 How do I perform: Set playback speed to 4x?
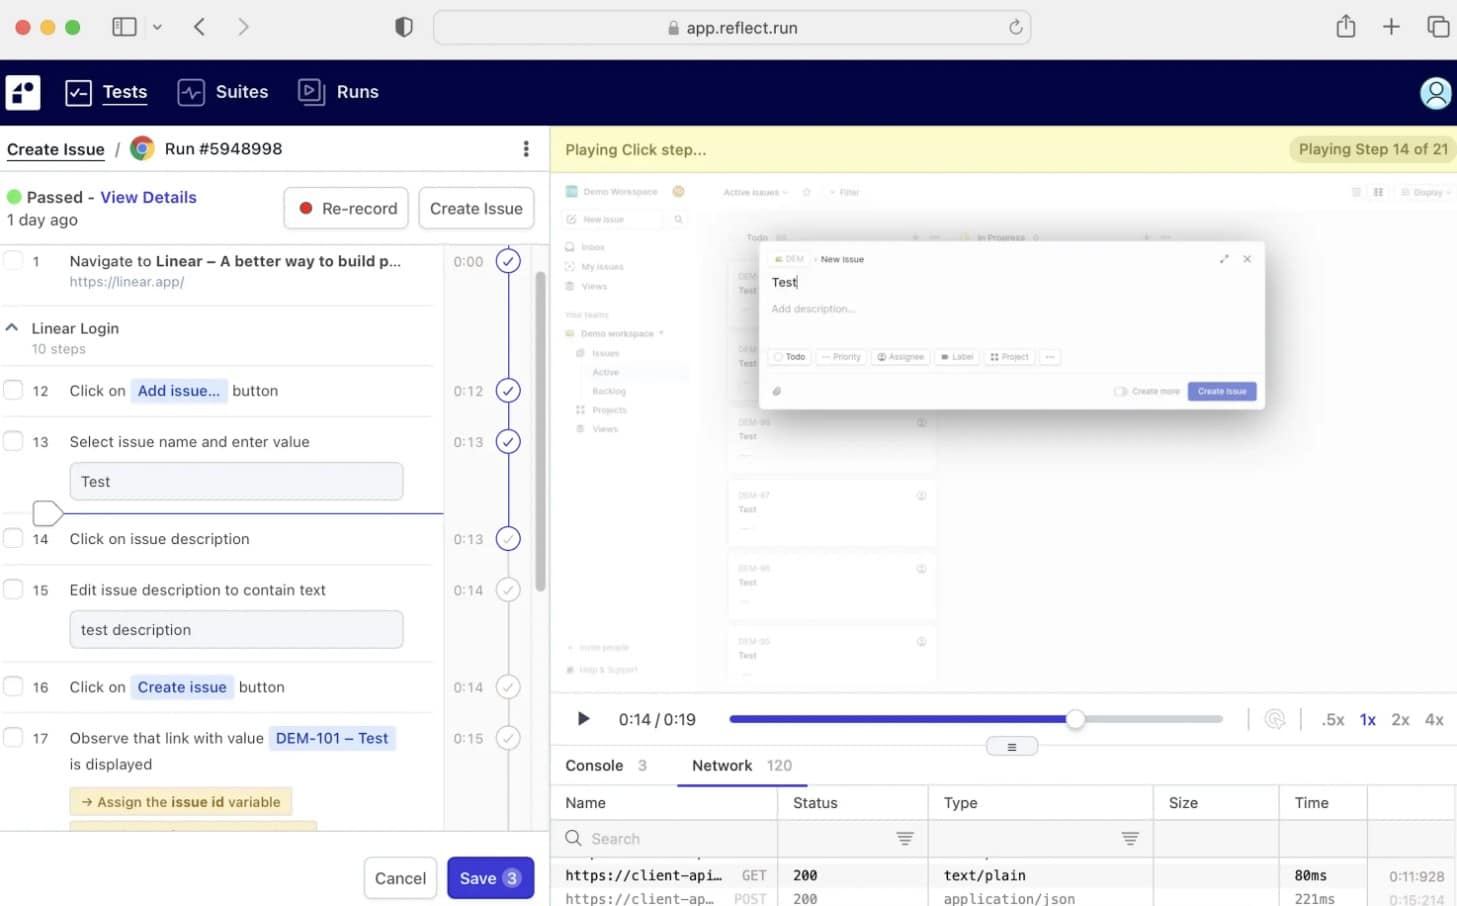pos(1434,720)
